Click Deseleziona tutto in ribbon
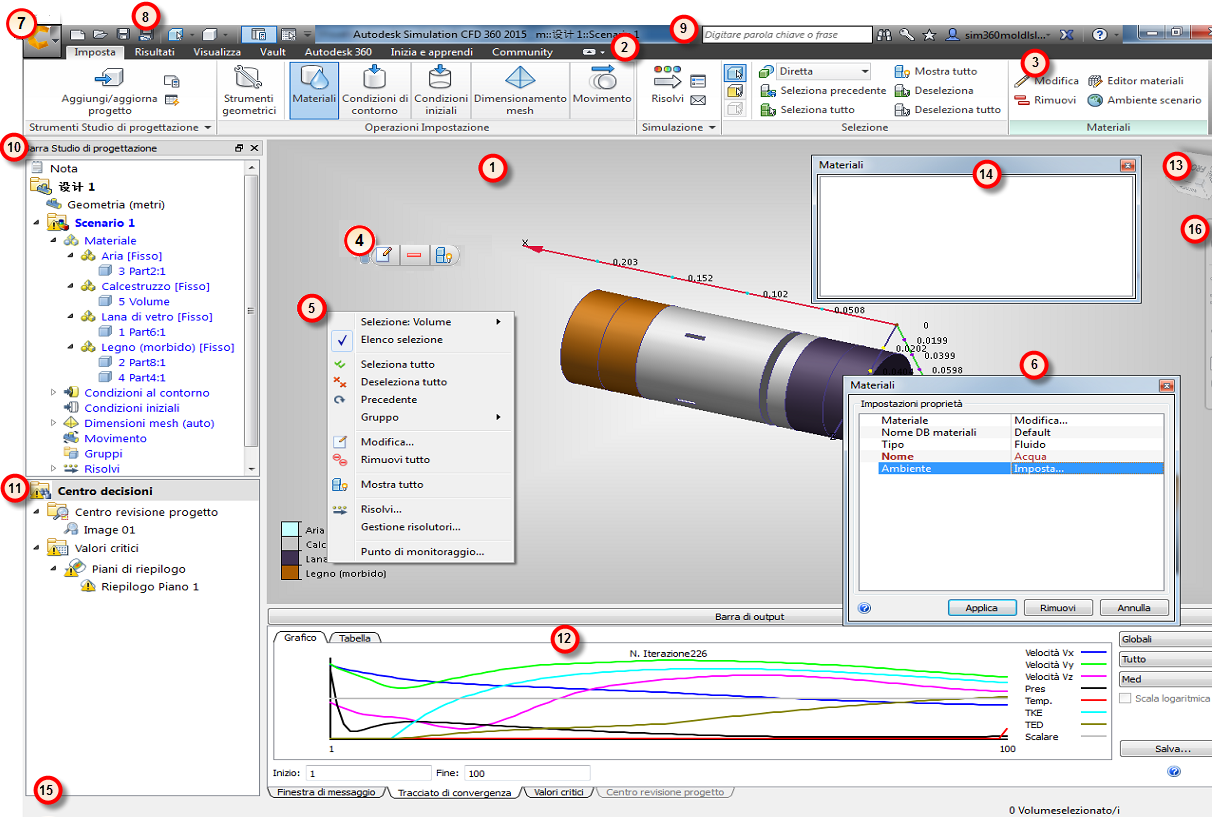Image resolution: width=1212 pixels, height=817 pixels. pos(947,110)
